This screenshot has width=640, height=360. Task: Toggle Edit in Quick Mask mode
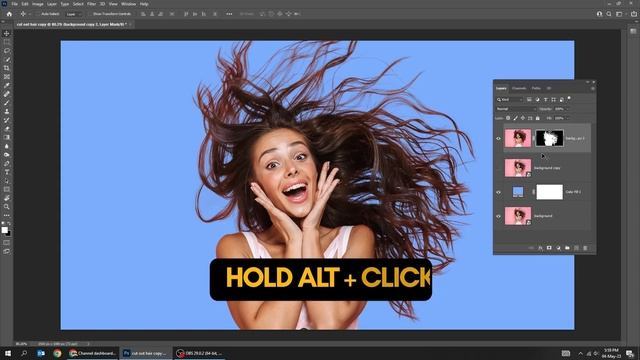[7, 242]
